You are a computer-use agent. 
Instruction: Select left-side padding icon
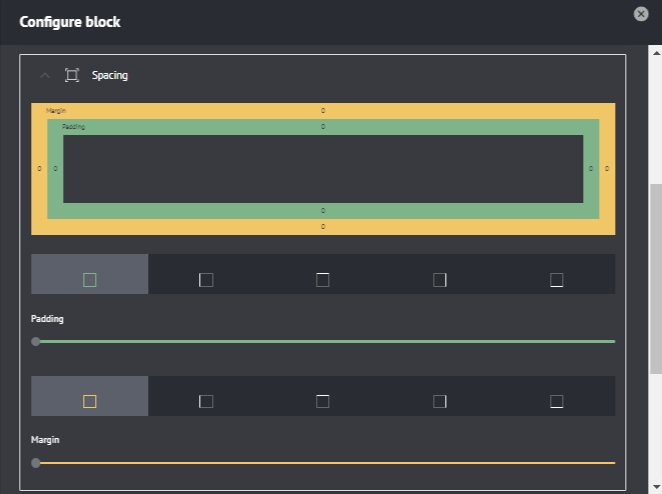(206, 280)
